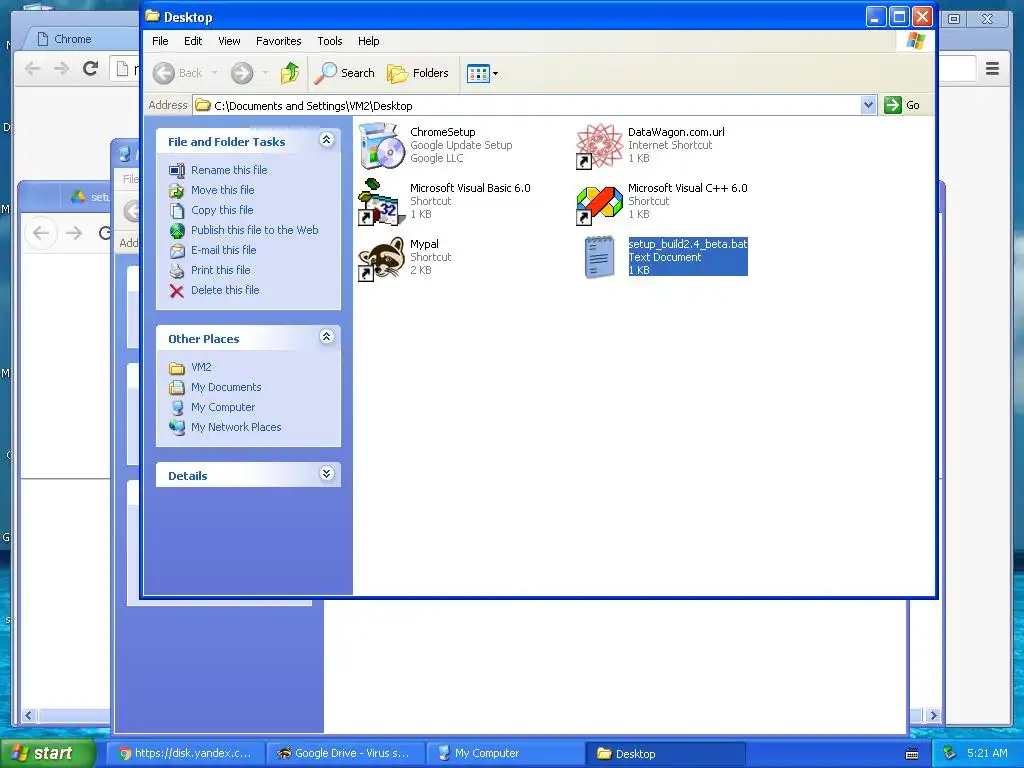Click scroll left arrow in background window
Viewport: 1024px width, 768px height.
(x=28, y=716)
